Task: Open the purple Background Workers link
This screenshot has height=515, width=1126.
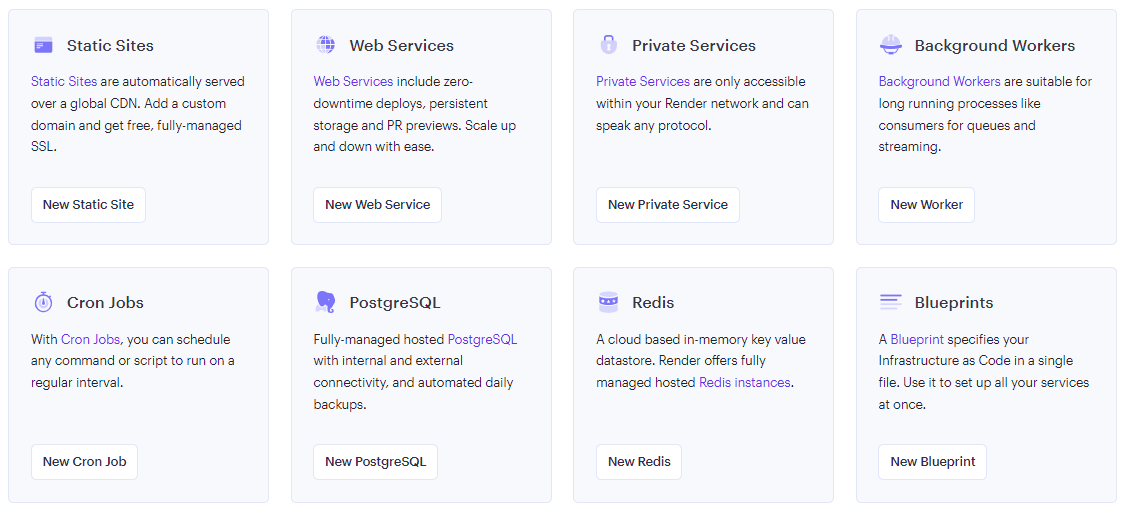Action: [x=939, y=81]
